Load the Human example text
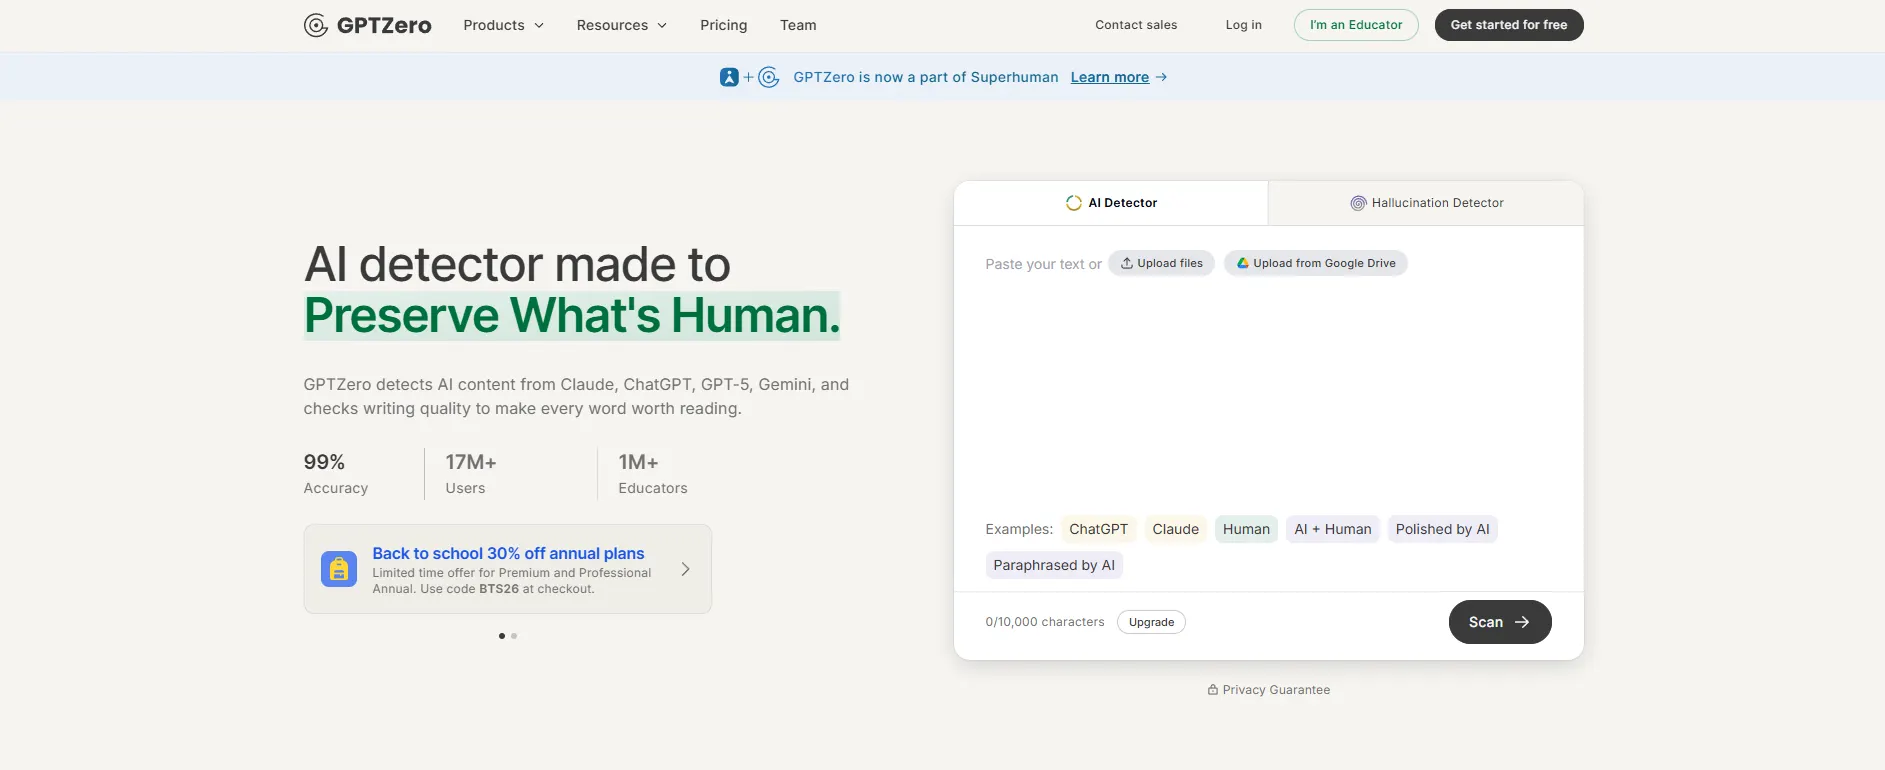Screen dimensions: 1885x770 (1246, 529)
